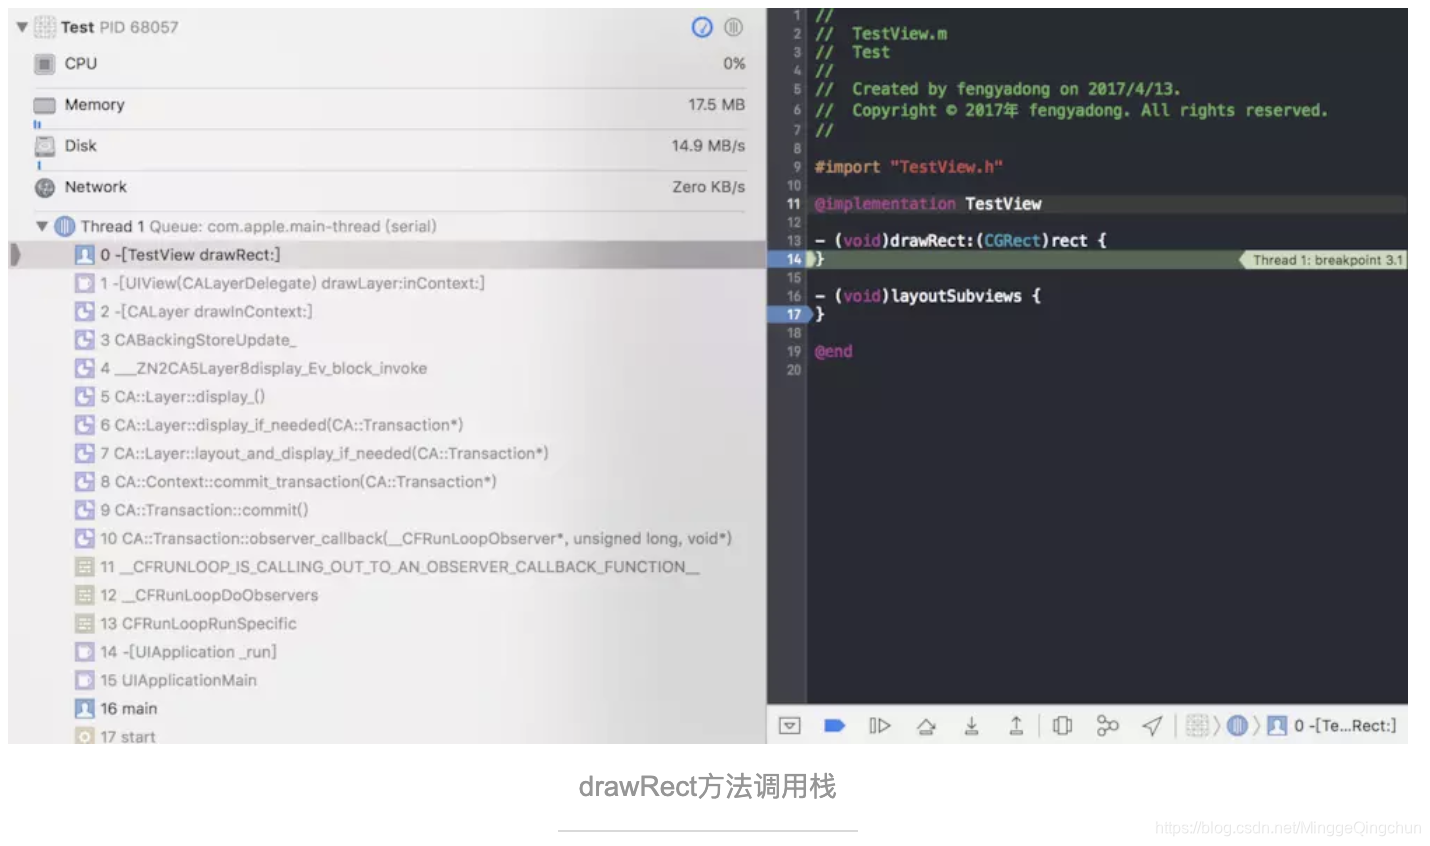This screenshot has height=846, width=1430.
Task: Select frame 13 CFRunLoopRunSpecific
Action: pyautogui.click(x=388, y=623)
